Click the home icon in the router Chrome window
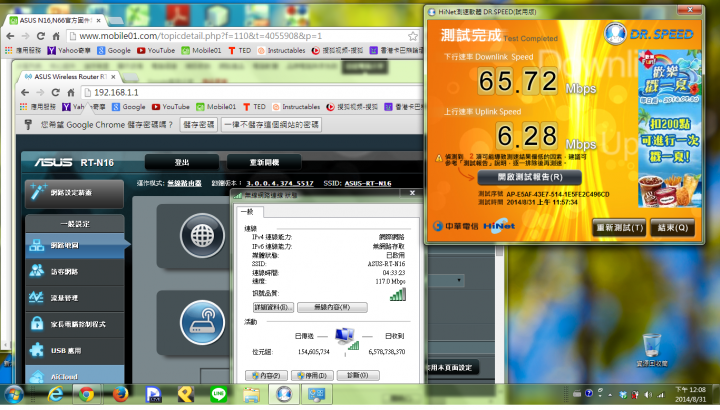This screenshot has width=720, height=410. pos(71,92)
